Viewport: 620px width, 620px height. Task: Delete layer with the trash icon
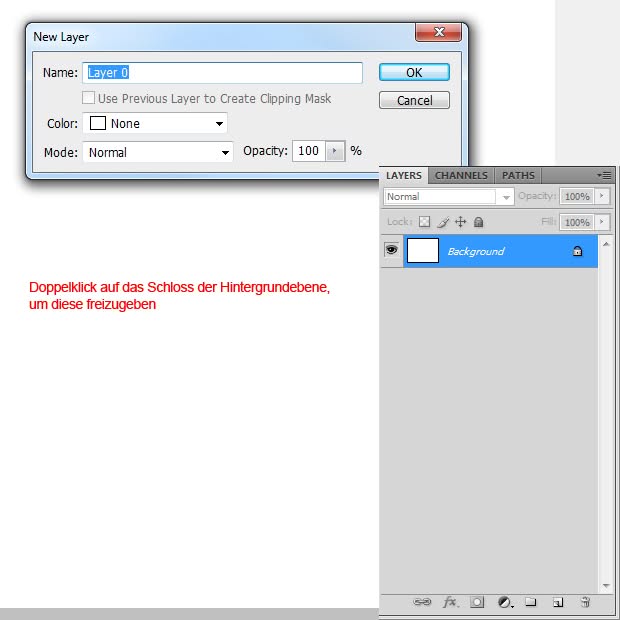pyautogui.click(x=586, y=602)
